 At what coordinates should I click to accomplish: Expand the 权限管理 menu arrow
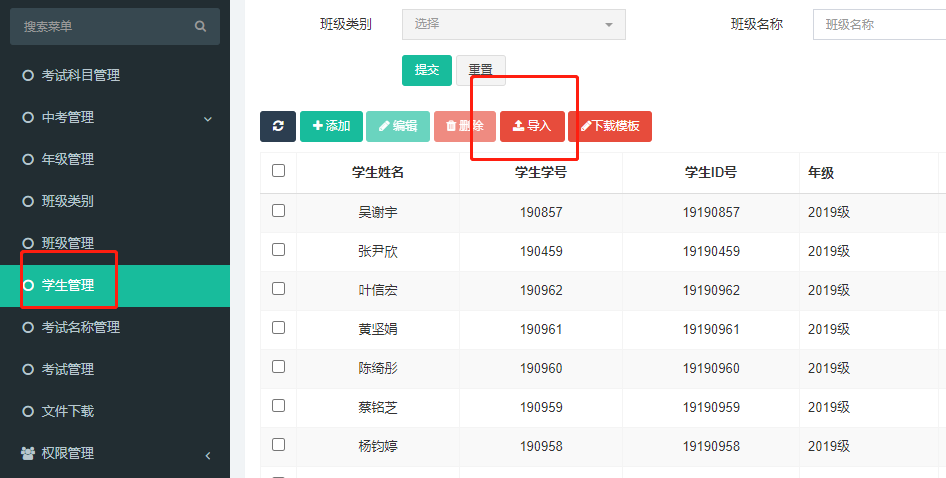(208, 455)
